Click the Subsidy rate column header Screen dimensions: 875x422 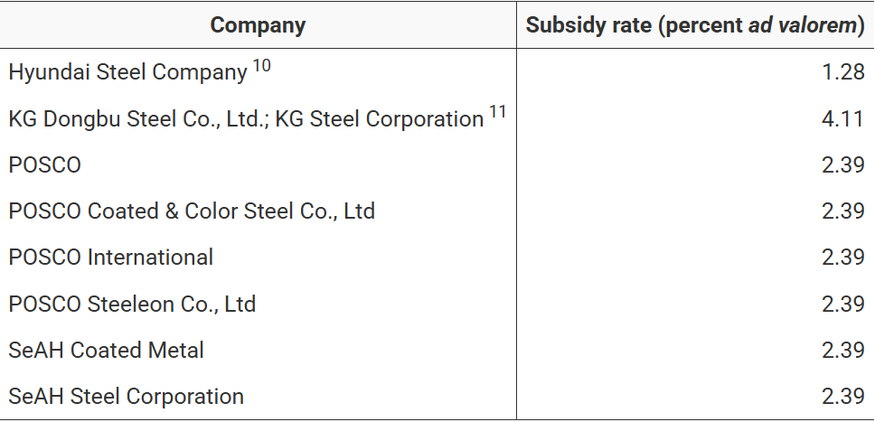click(695, 25)
